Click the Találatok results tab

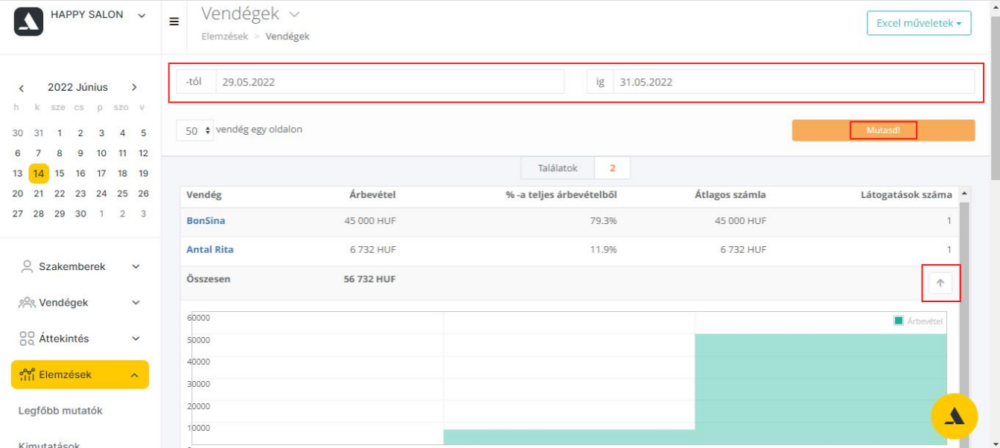[557, 168]
